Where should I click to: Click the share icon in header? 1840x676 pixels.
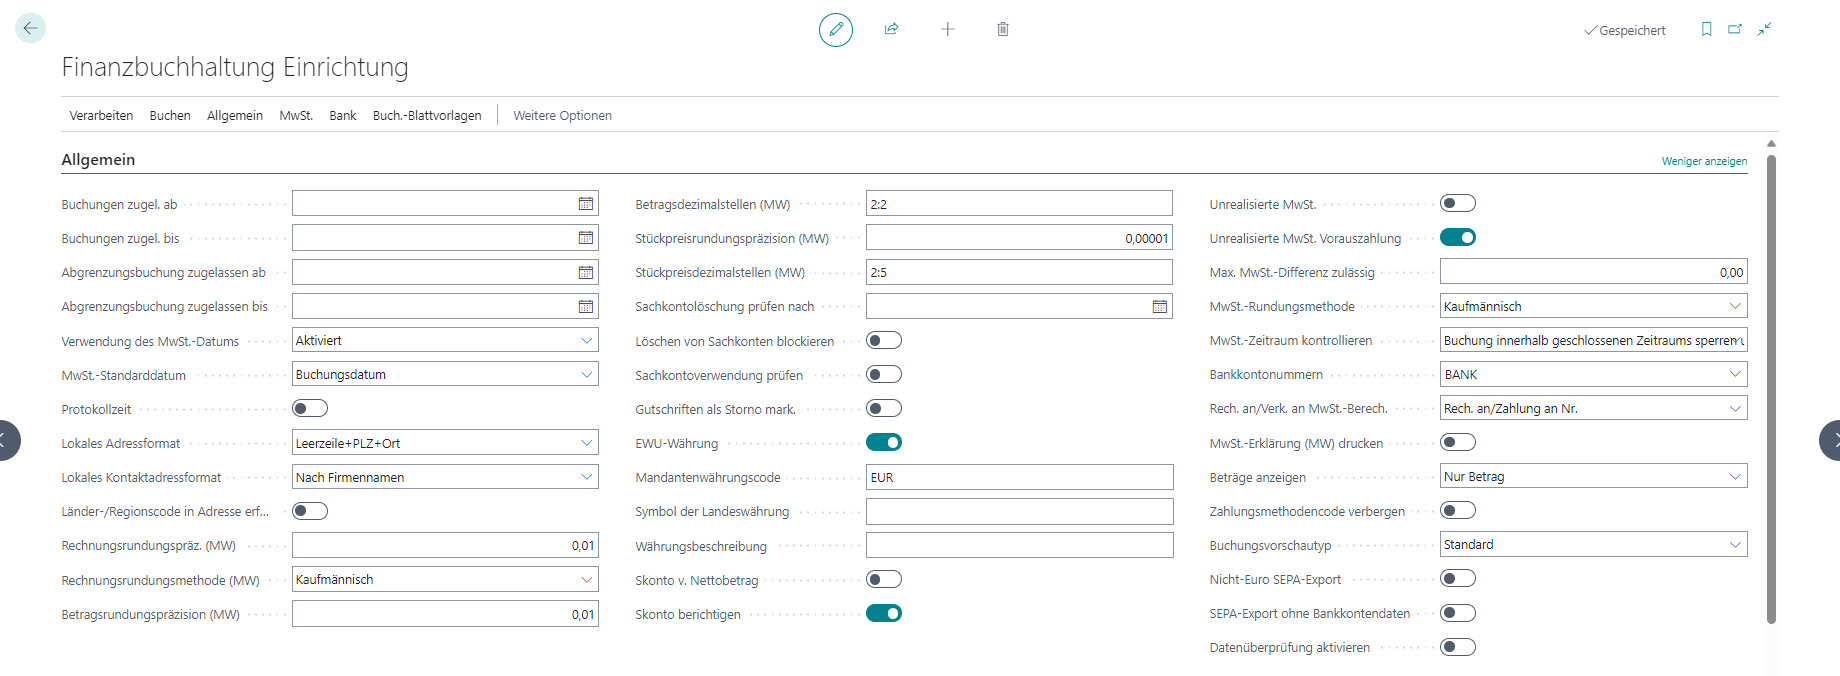pyautogui.click(x=891, y=29)
